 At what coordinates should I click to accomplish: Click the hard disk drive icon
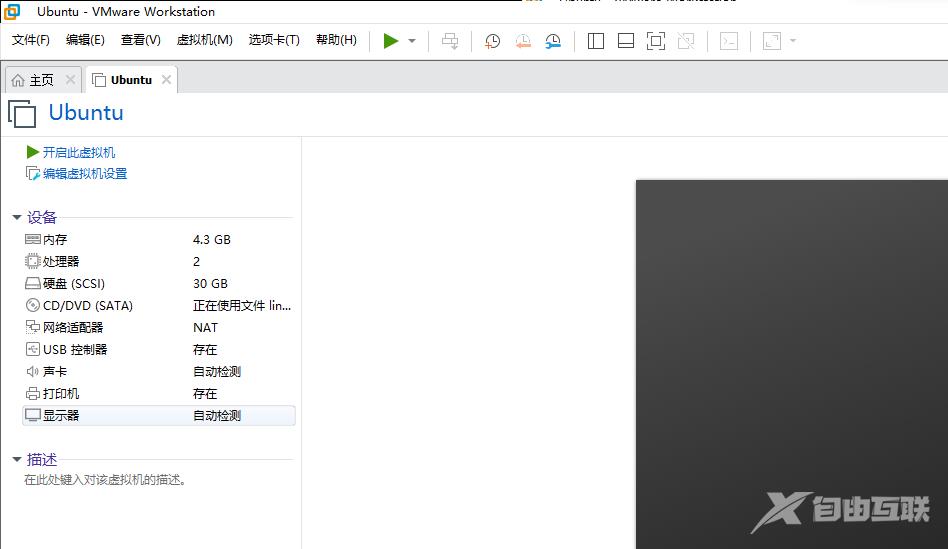33,284
